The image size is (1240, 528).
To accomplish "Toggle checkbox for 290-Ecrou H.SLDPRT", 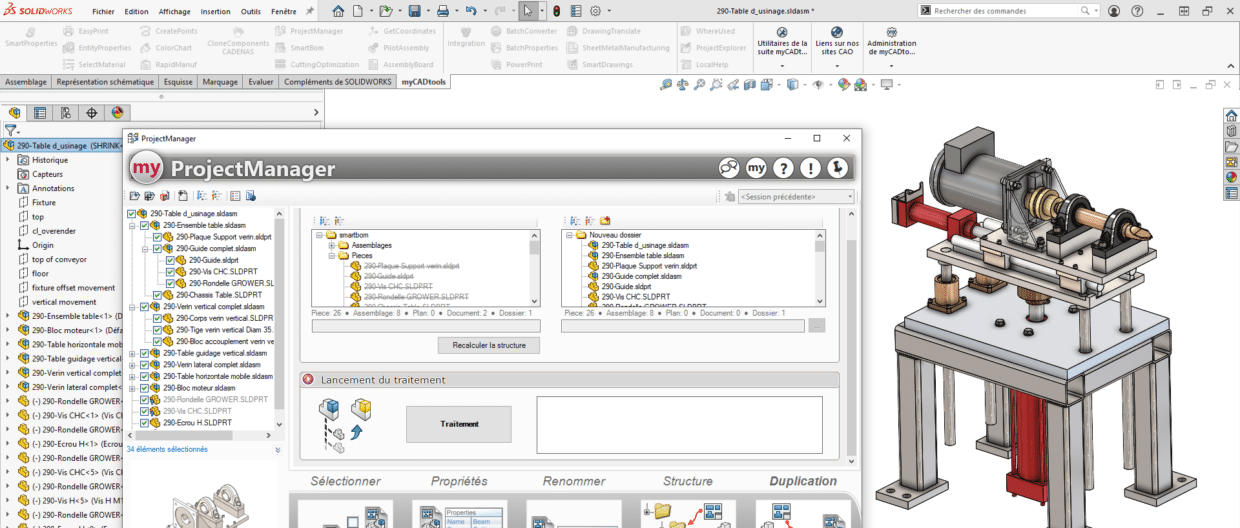I will [x=144, y=423].
